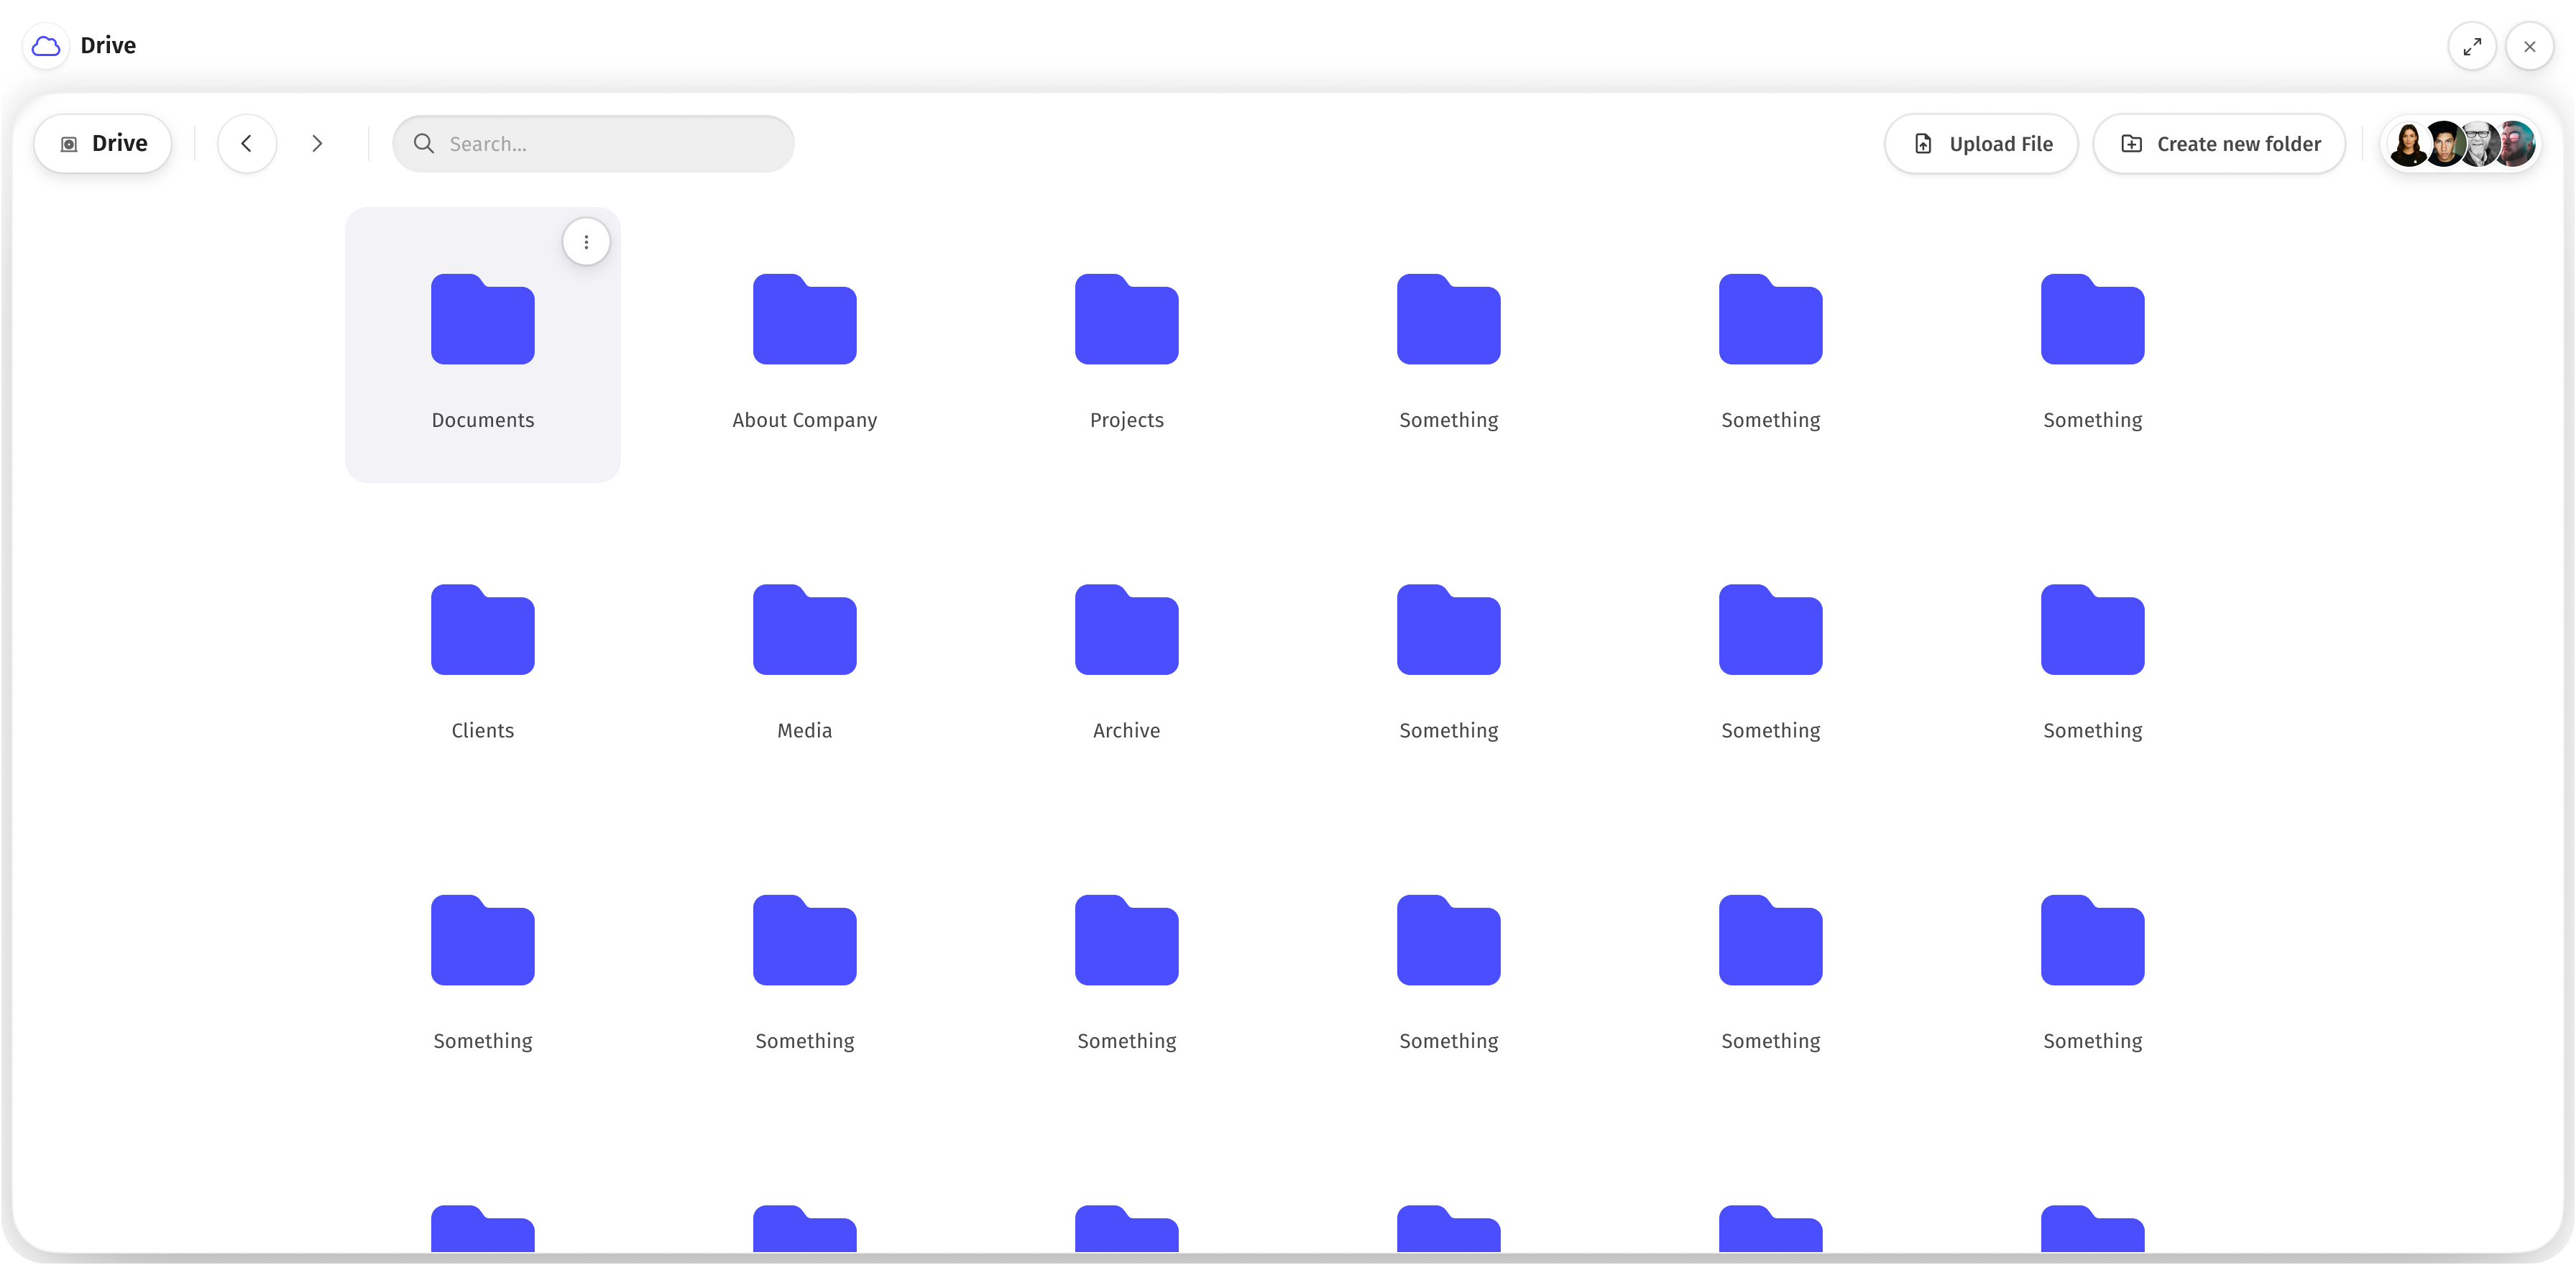
Task: Open the Documents three-dot options menu
Action: (586, 242)
